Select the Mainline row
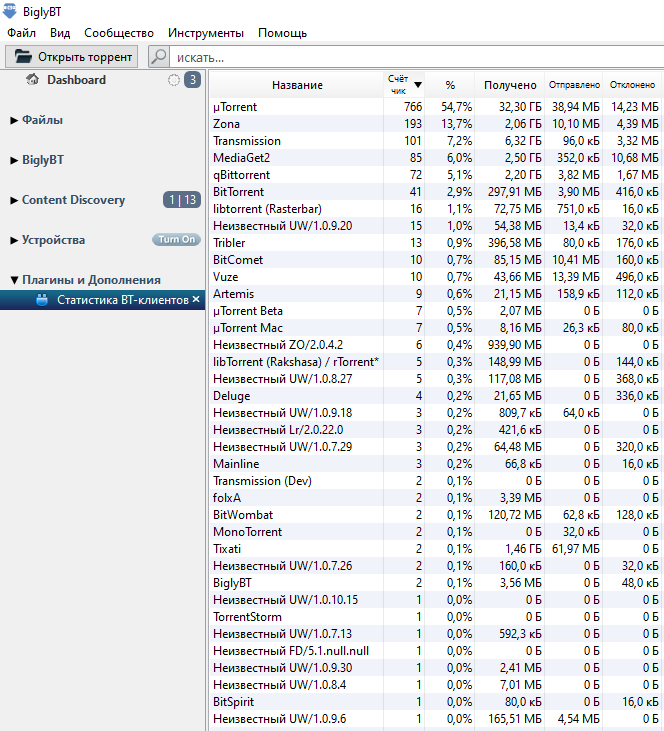Image resolution: width=664 pixels, height=731 pixels. click(436, 464)
